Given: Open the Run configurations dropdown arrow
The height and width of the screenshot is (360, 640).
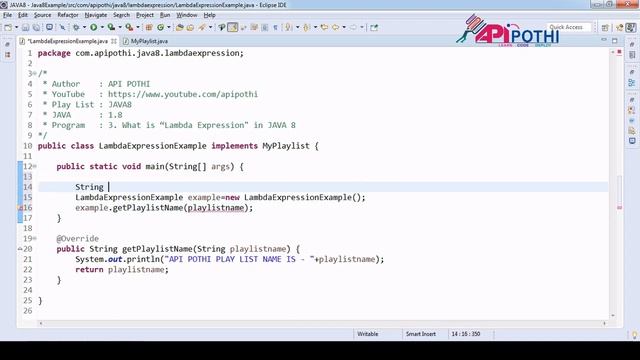Looking at the screenshot, I should [102, 27].
